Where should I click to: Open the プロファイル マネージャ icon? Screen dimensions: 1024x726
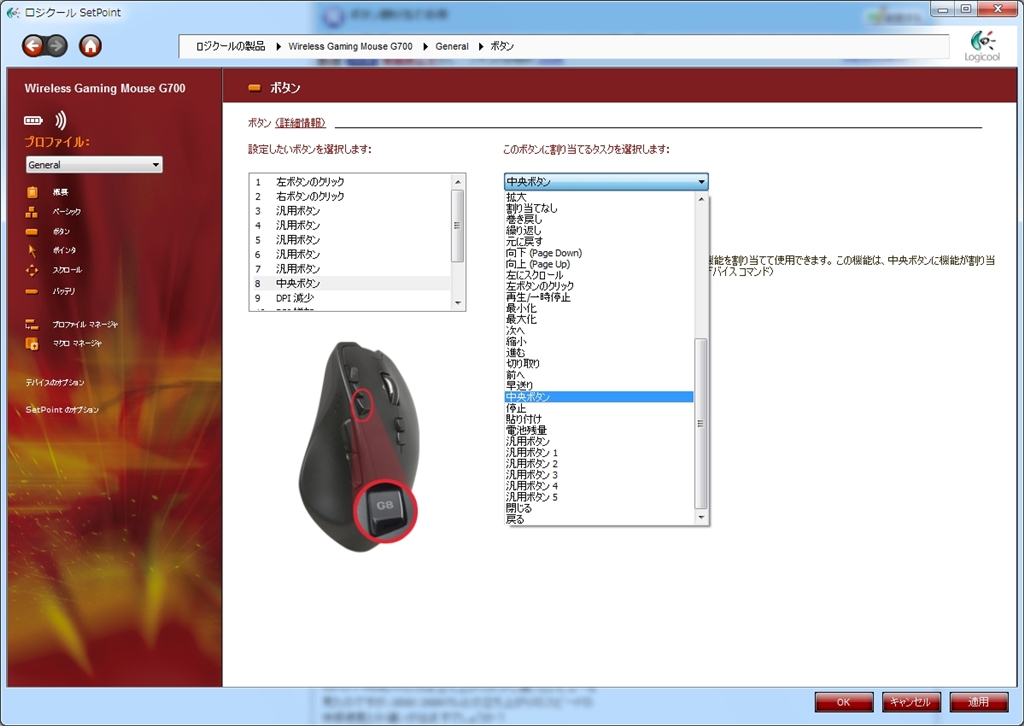31,324
